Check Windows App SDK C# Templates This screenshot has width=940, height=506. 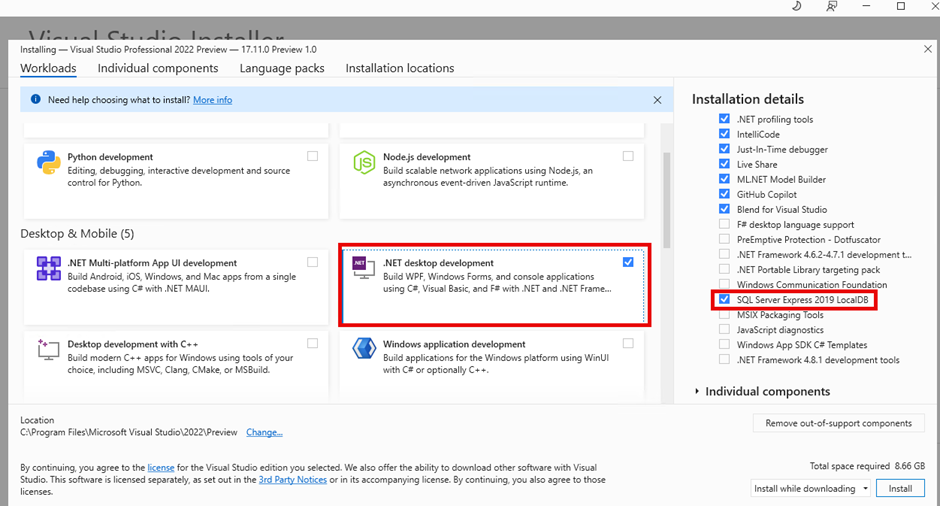(724, 344)
